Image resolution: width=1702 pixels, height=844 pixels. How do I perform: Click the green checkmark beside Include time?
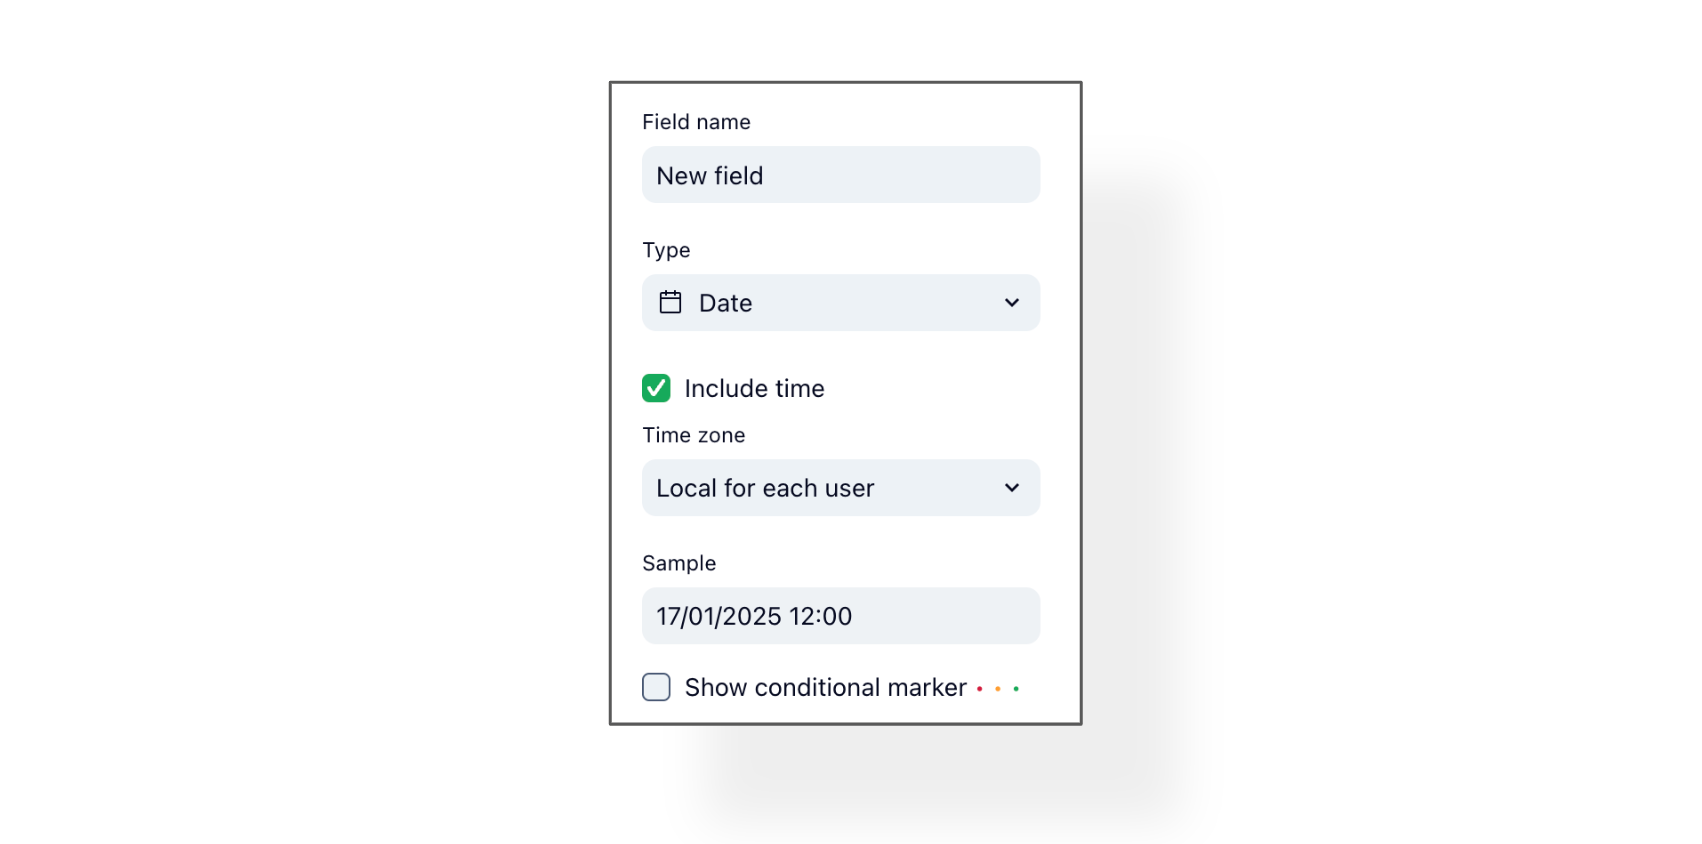(656, 388)
